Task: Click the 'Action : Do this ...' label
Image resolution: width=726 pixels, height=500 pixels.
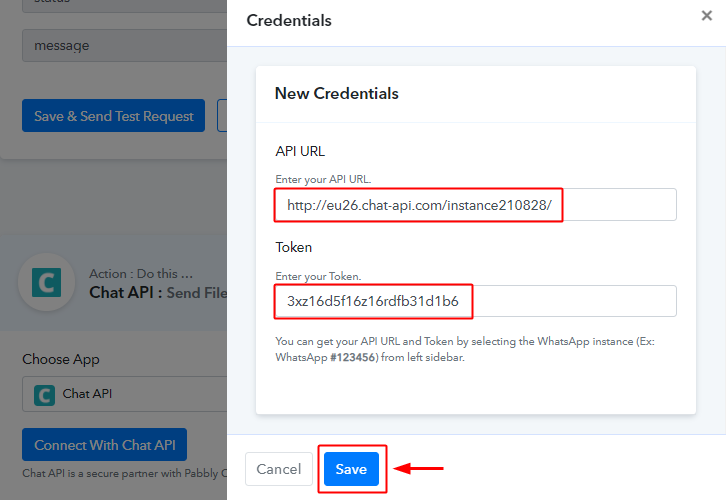Action: [x=141, y=274]
